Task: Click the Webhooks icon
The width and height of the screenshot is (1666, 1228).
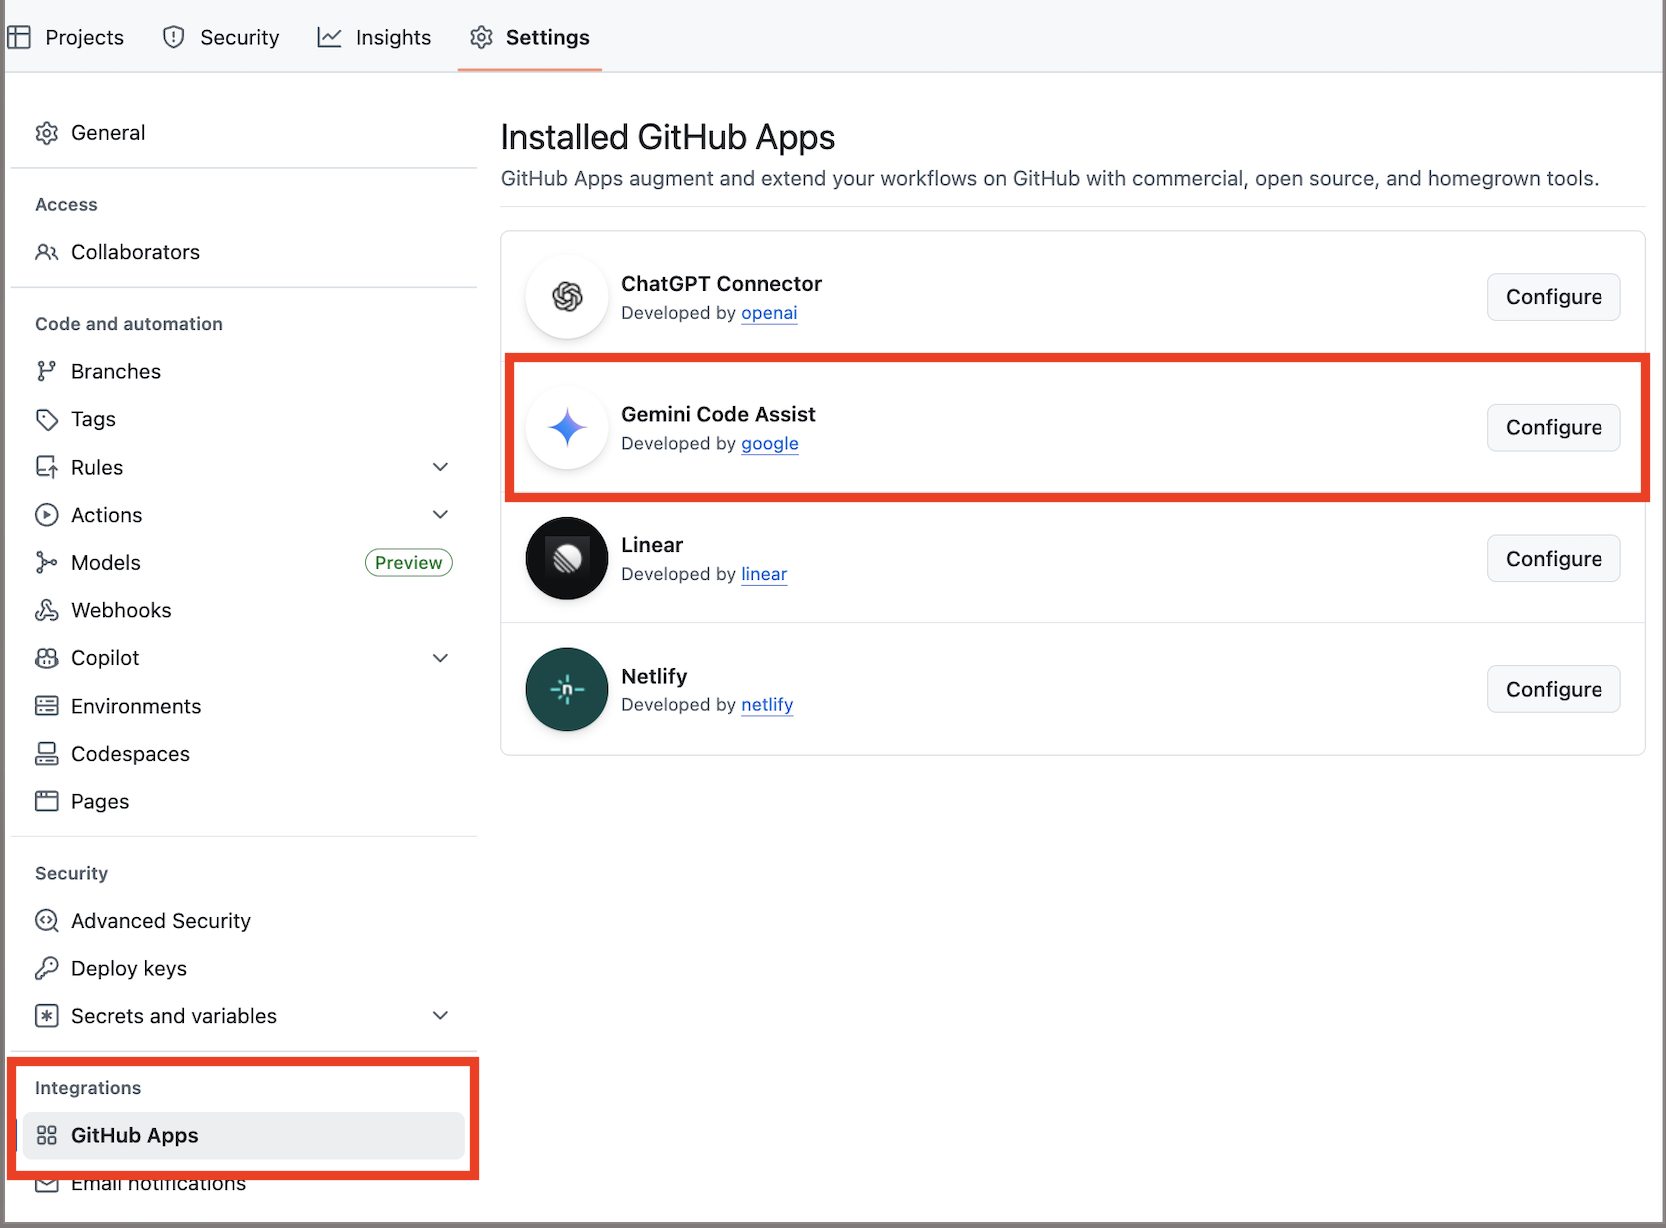Action: [x=47, y=610]
